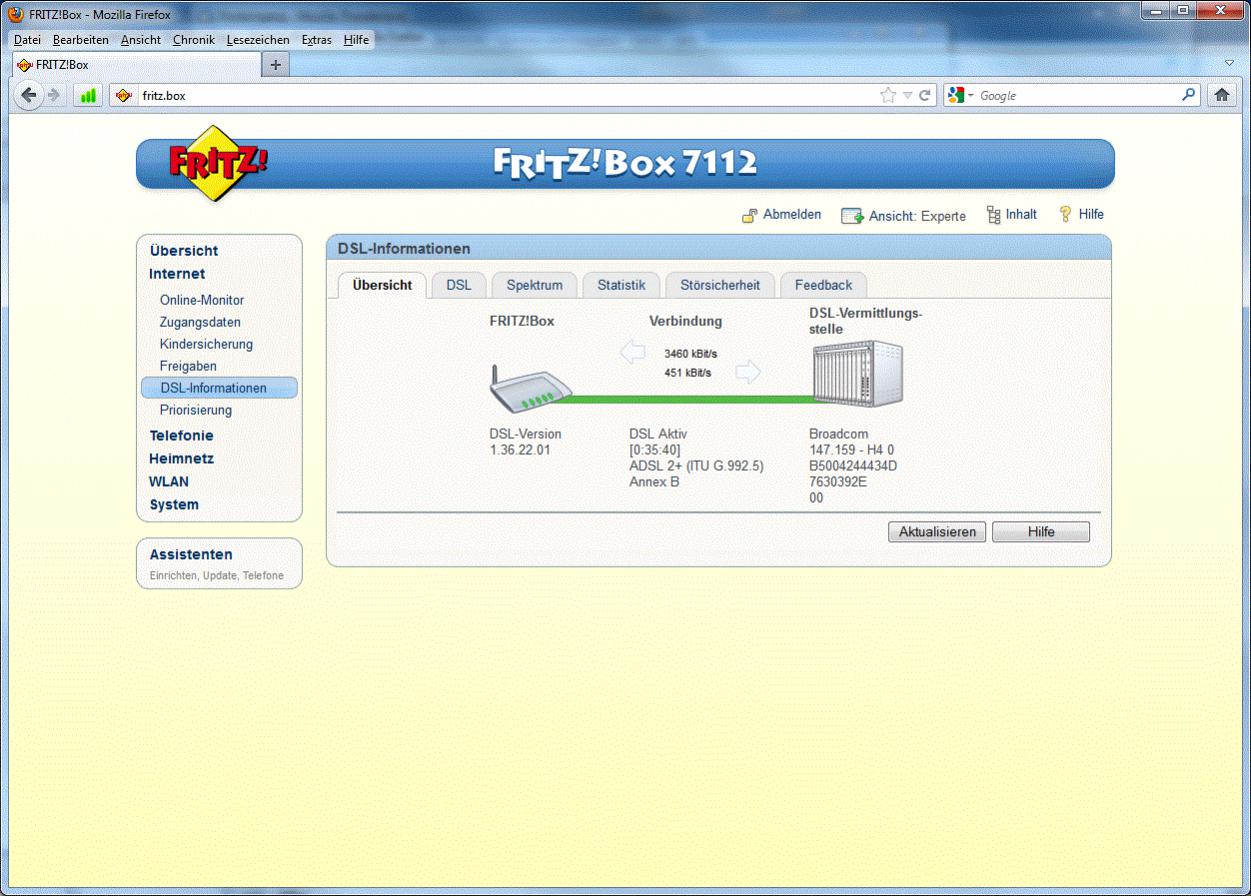Select the FRITZ!Box browser tab

point(135,64)
